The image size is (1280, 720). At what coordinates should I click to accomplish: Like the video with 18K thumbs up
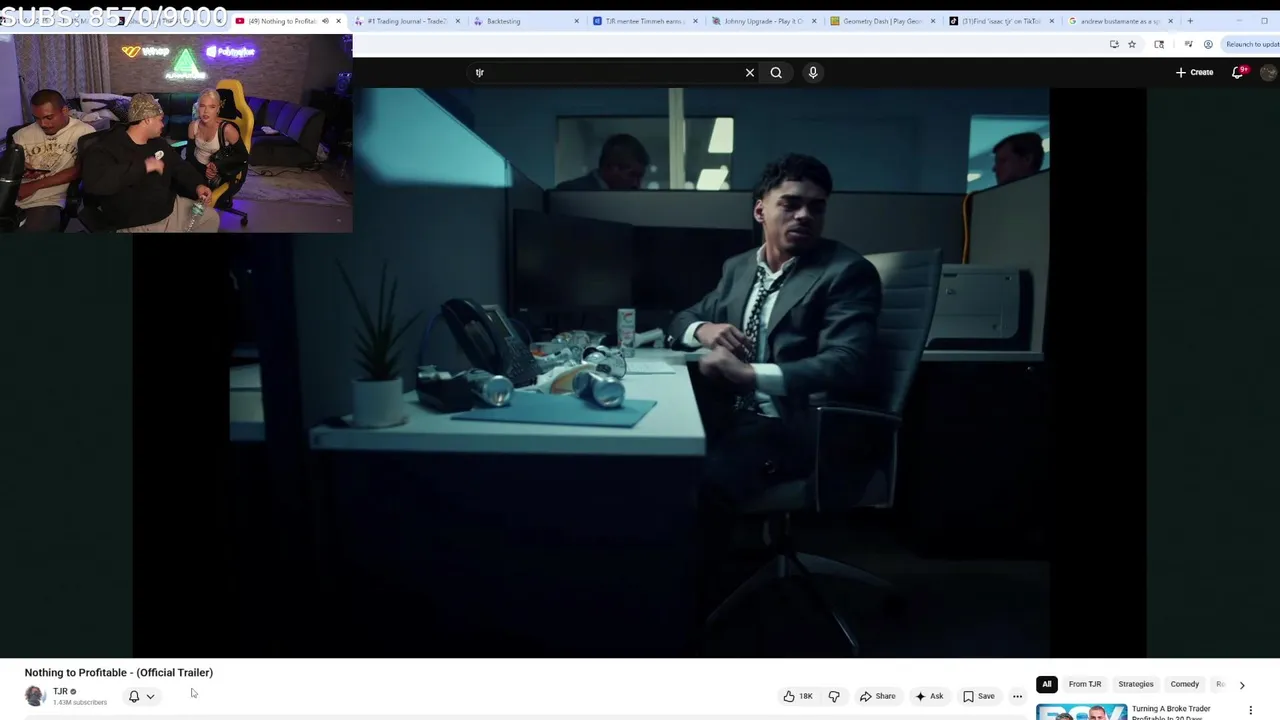(798, 696)
